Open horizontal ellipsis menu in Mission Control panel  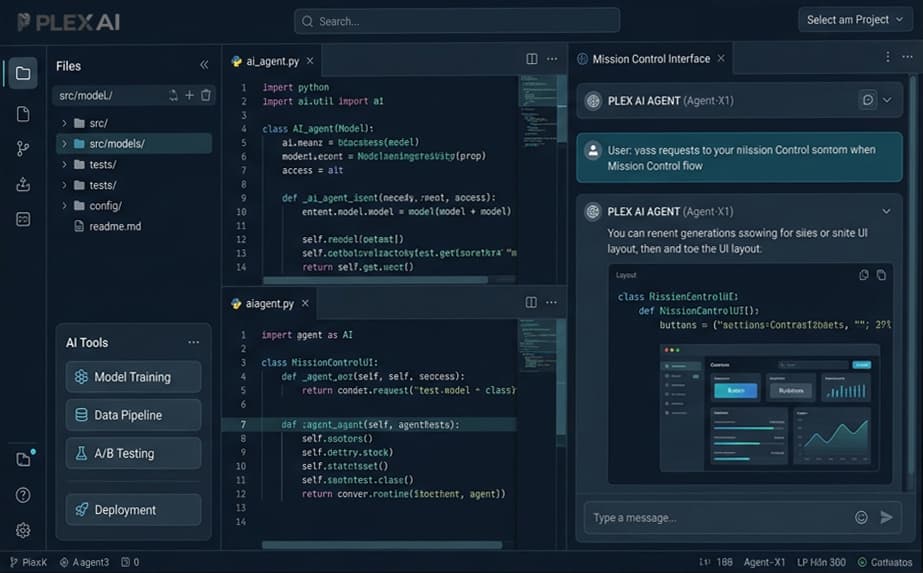point(907,57)
